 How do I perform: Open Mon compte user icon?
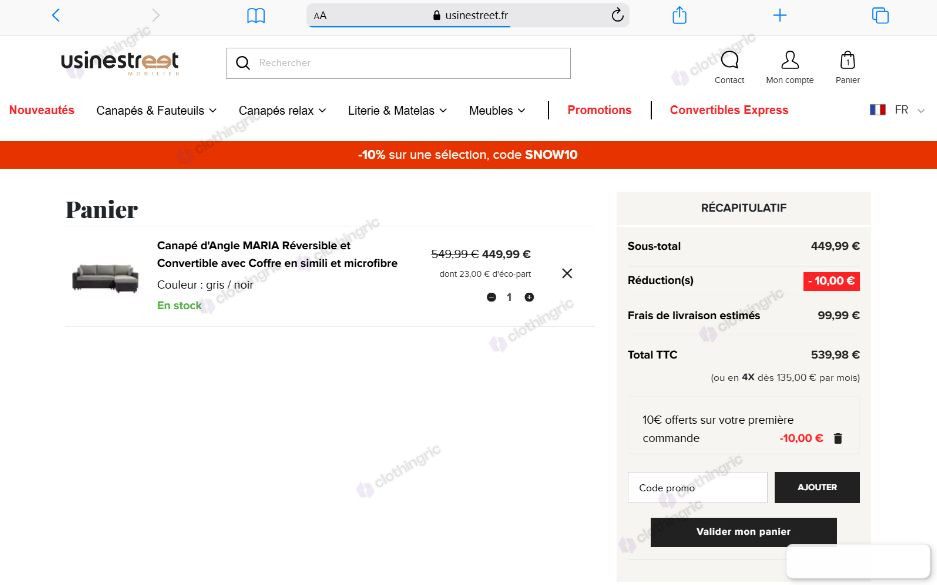tap(789, 60)
